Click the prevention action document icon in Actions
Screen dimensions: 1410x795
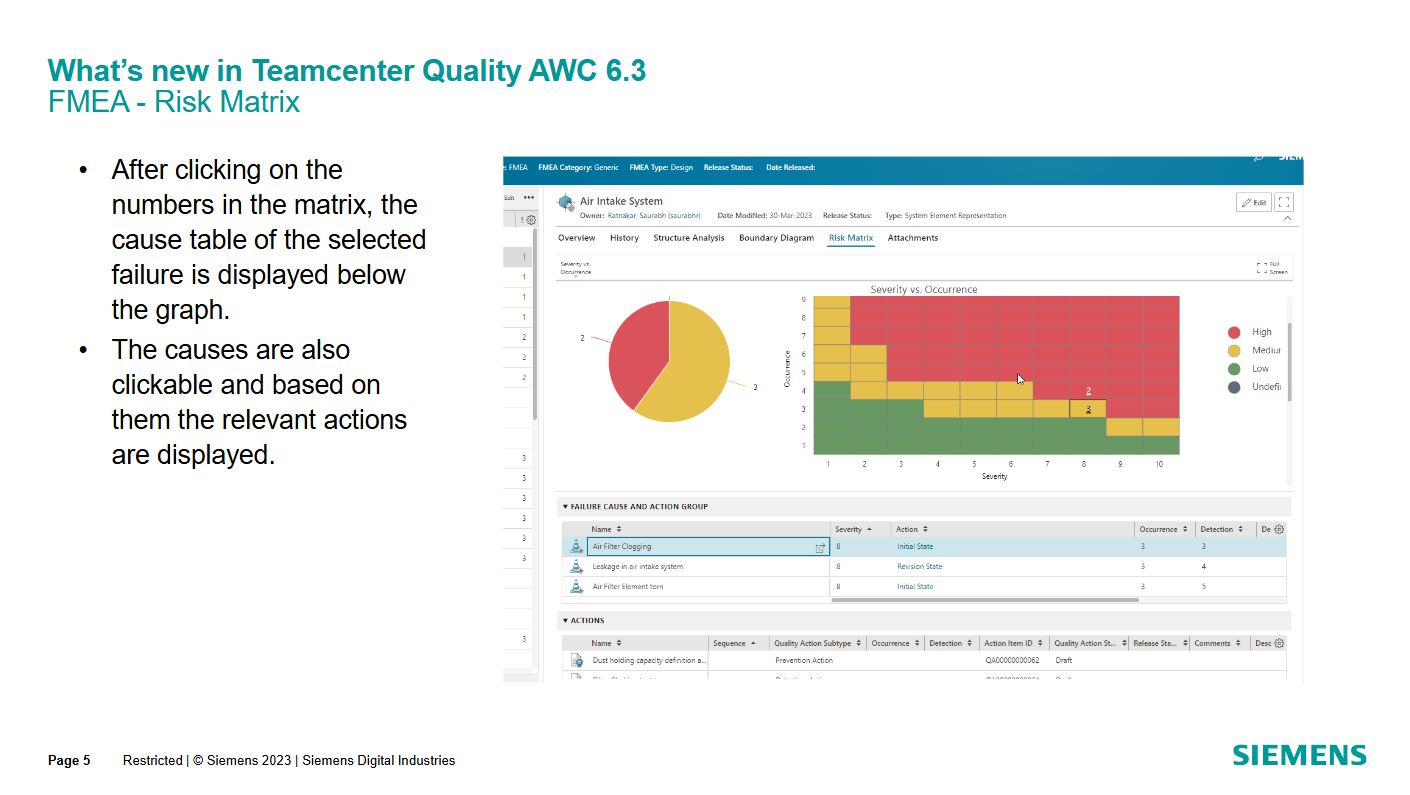point(575,659)
